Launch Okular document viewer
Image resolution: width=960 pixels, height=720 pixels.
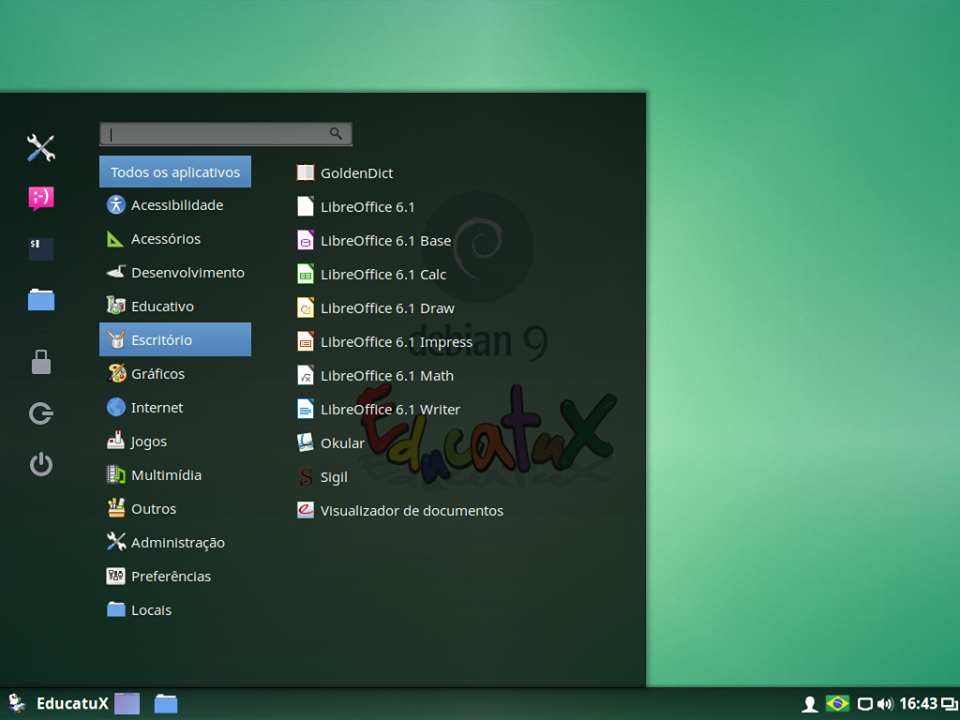click(331, 443)
